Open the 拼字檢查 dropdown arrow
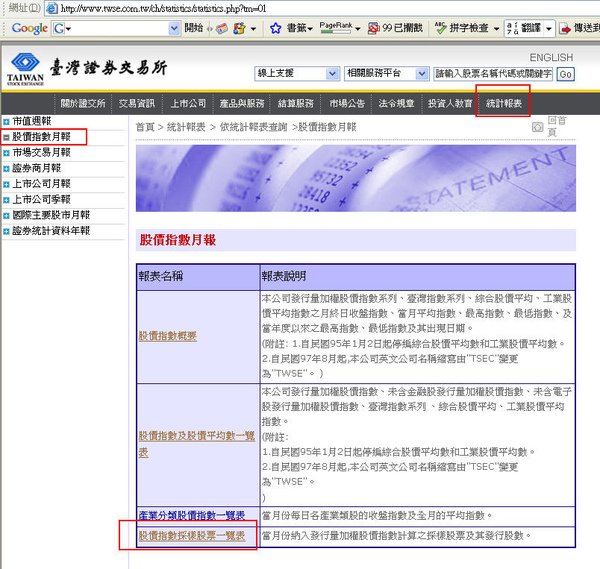Viewport: 600px width, 569px height. point(496,29)
